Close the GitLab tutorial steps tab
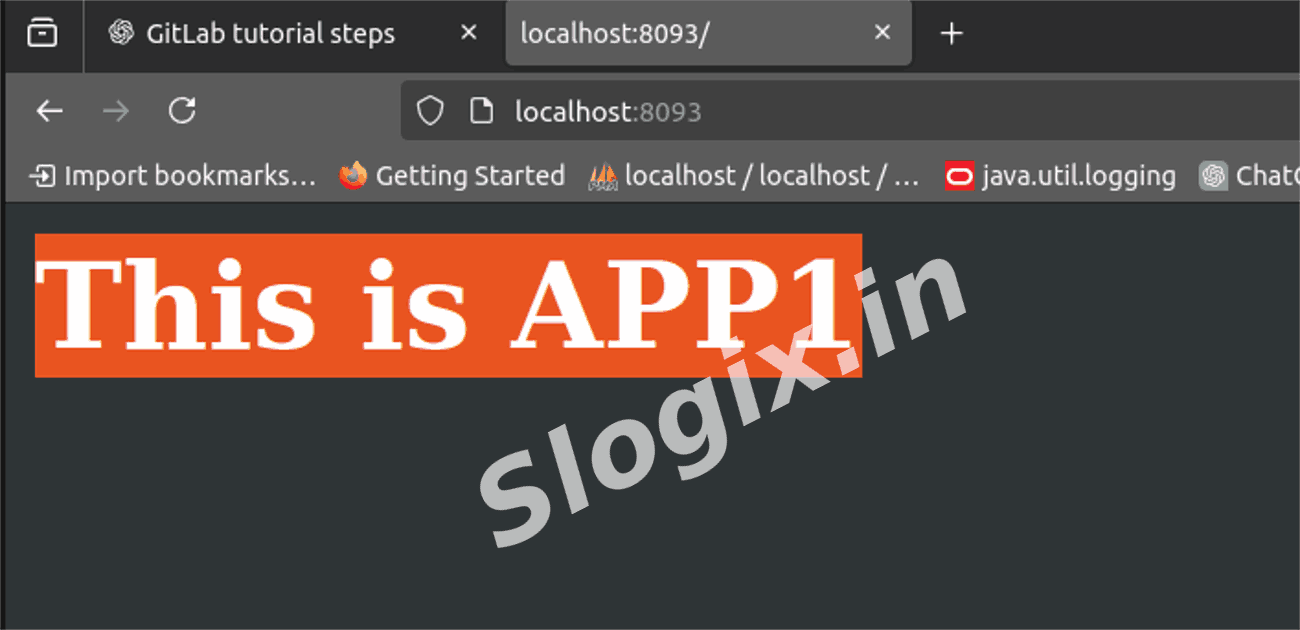Viewport: 1300px width, 630px height. (x=468, y=33)
